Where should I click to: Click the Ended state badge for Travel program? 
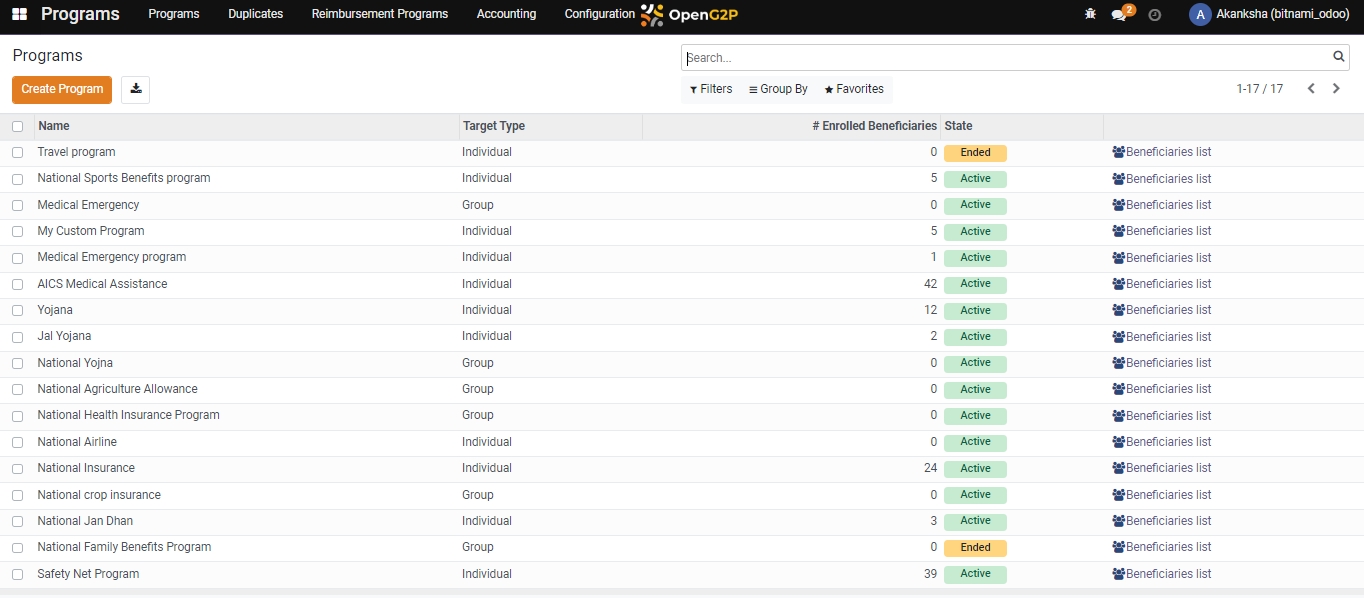pos(975,153)
